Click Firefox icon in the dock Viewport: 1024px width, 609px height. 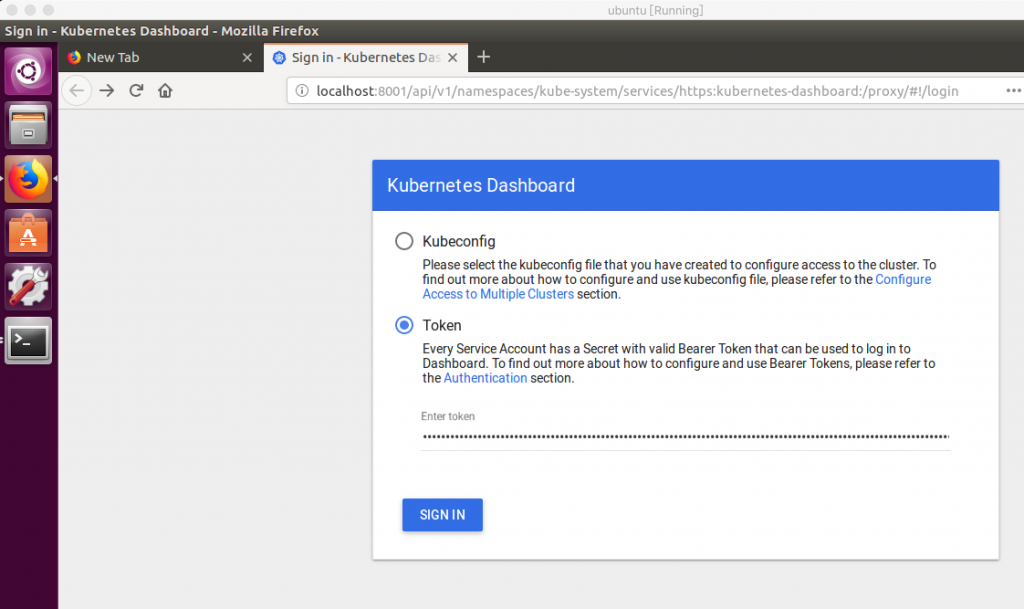[x=28, y=179]
